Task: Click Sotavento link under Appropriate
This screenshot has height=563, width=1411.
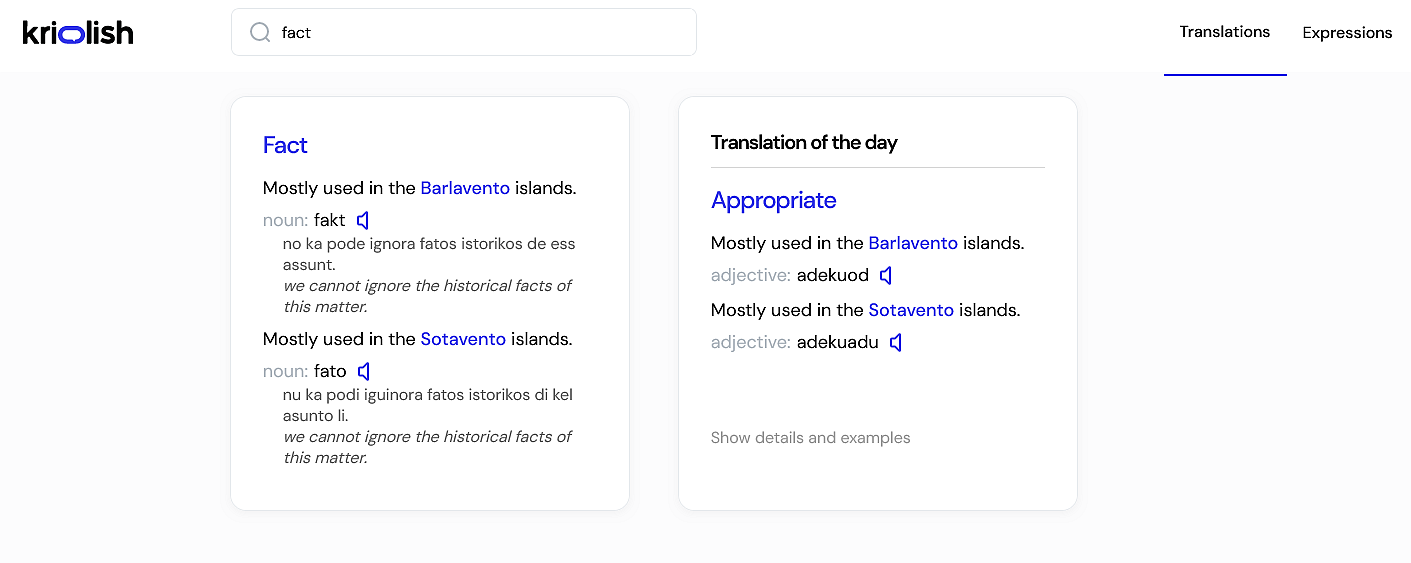Action: pos(911,310)
